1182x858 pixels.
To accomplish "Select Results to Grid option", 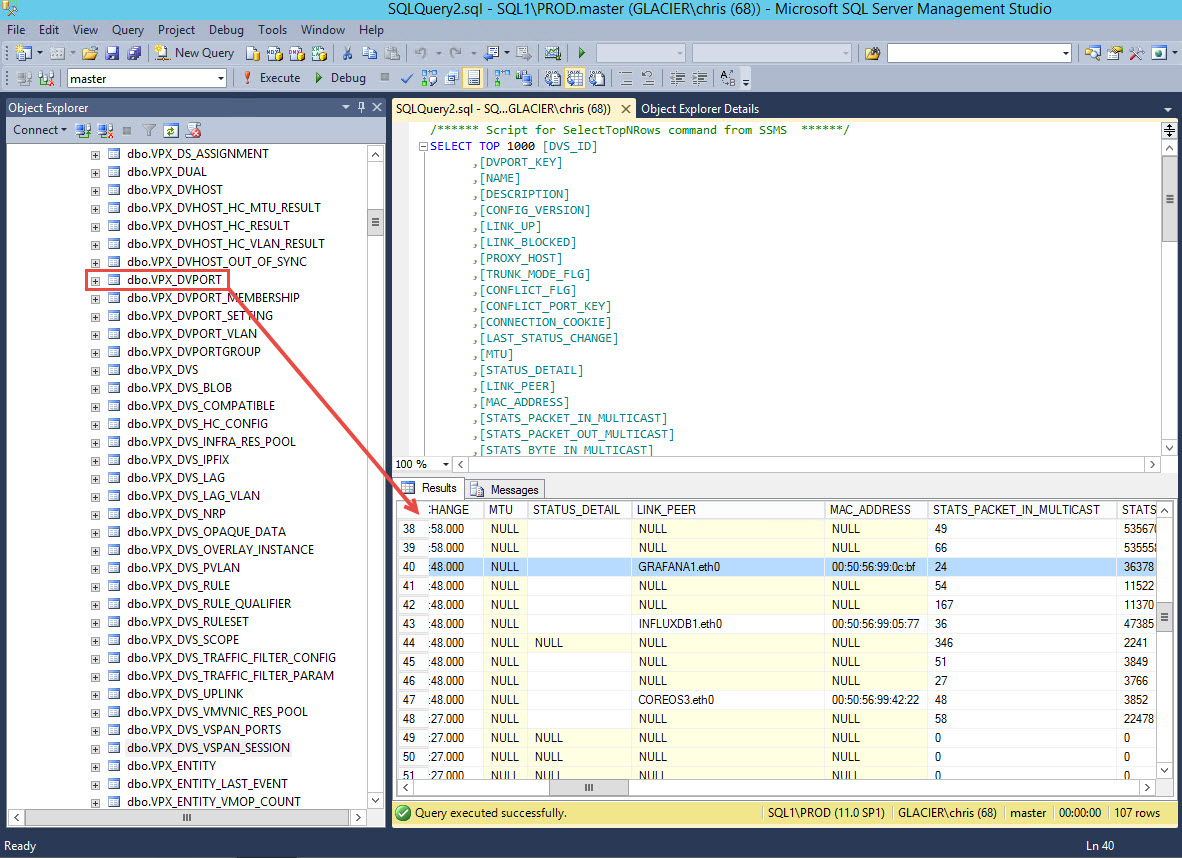I will click(574, 78).
